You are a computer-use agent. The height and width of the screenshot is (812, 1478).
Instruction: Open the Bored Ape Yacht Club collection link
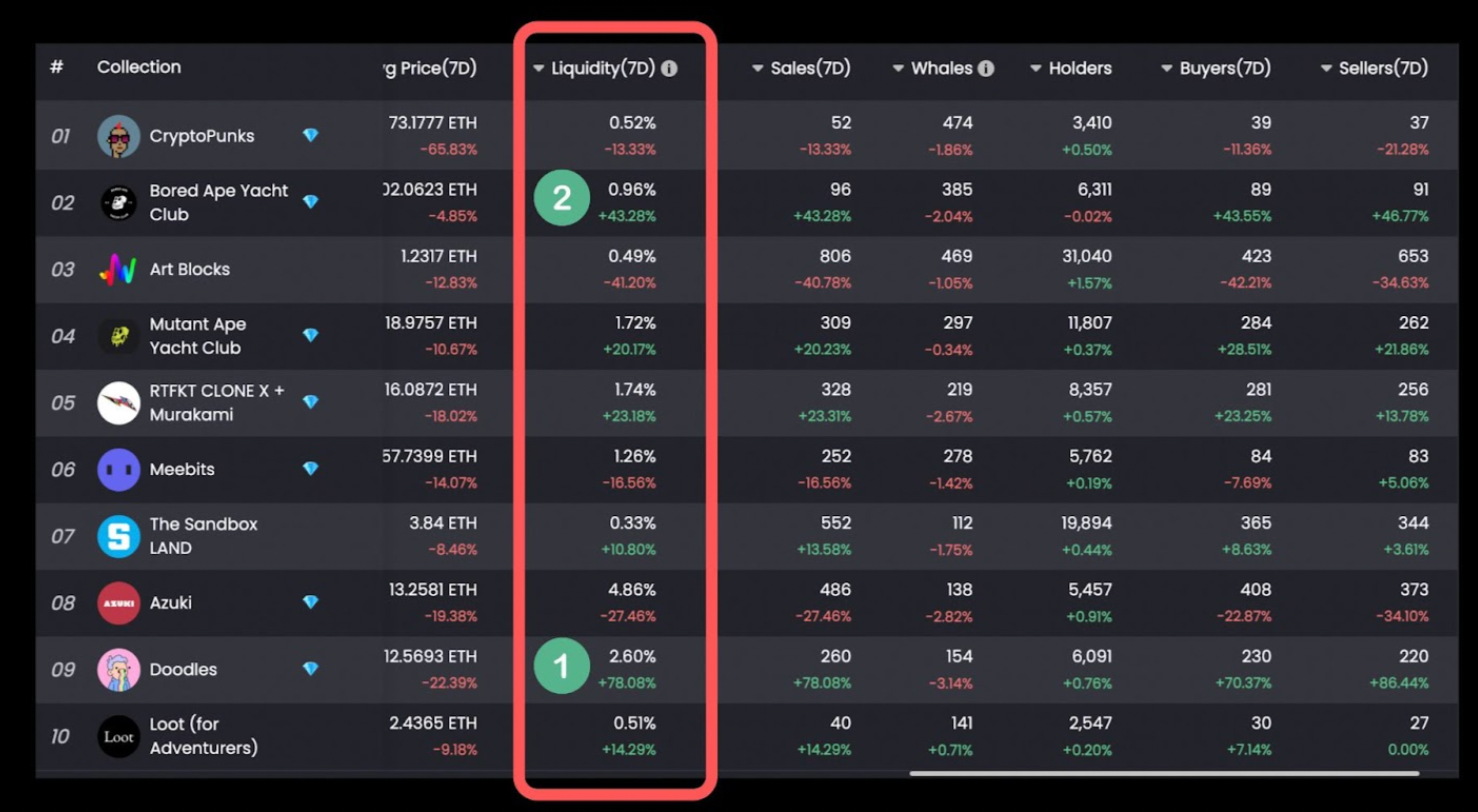pyautogui.click(x=219, y=202)
